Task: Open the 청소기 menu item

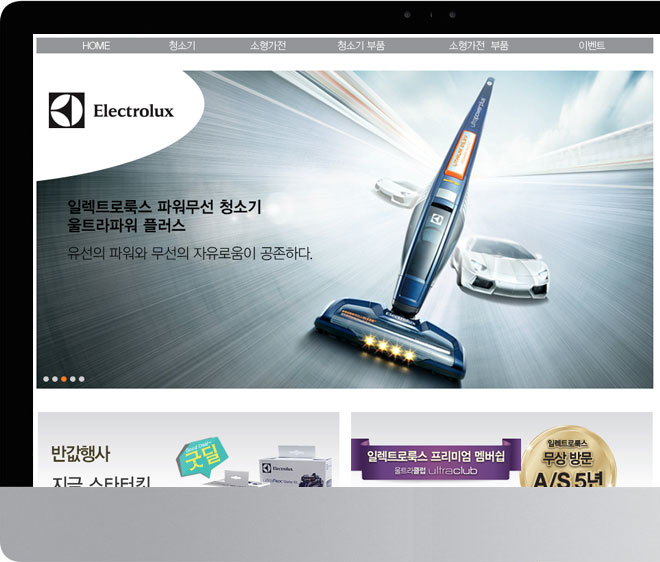Action: [182, 45]
